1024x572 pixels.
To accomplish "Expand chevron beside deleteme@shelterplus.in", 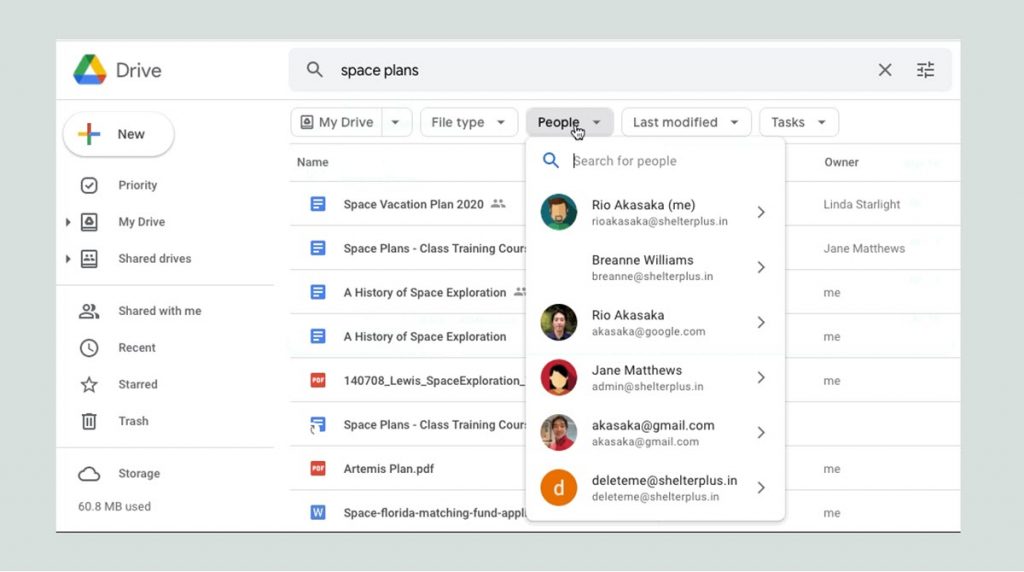I will point(761,488).
